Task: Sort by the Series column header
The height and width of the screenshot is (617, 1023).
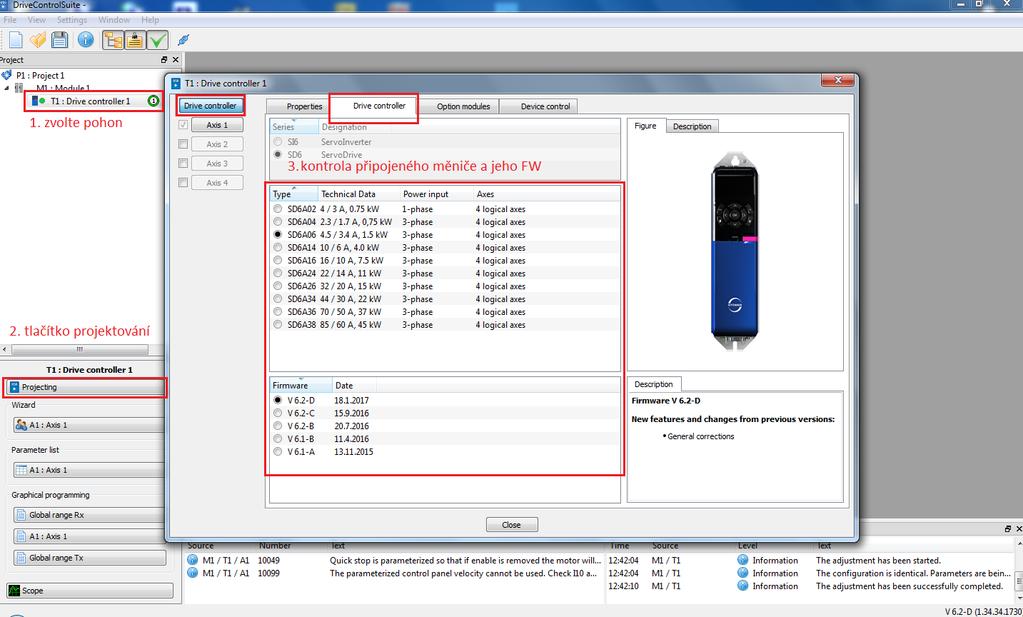Action: pos(294,127)
